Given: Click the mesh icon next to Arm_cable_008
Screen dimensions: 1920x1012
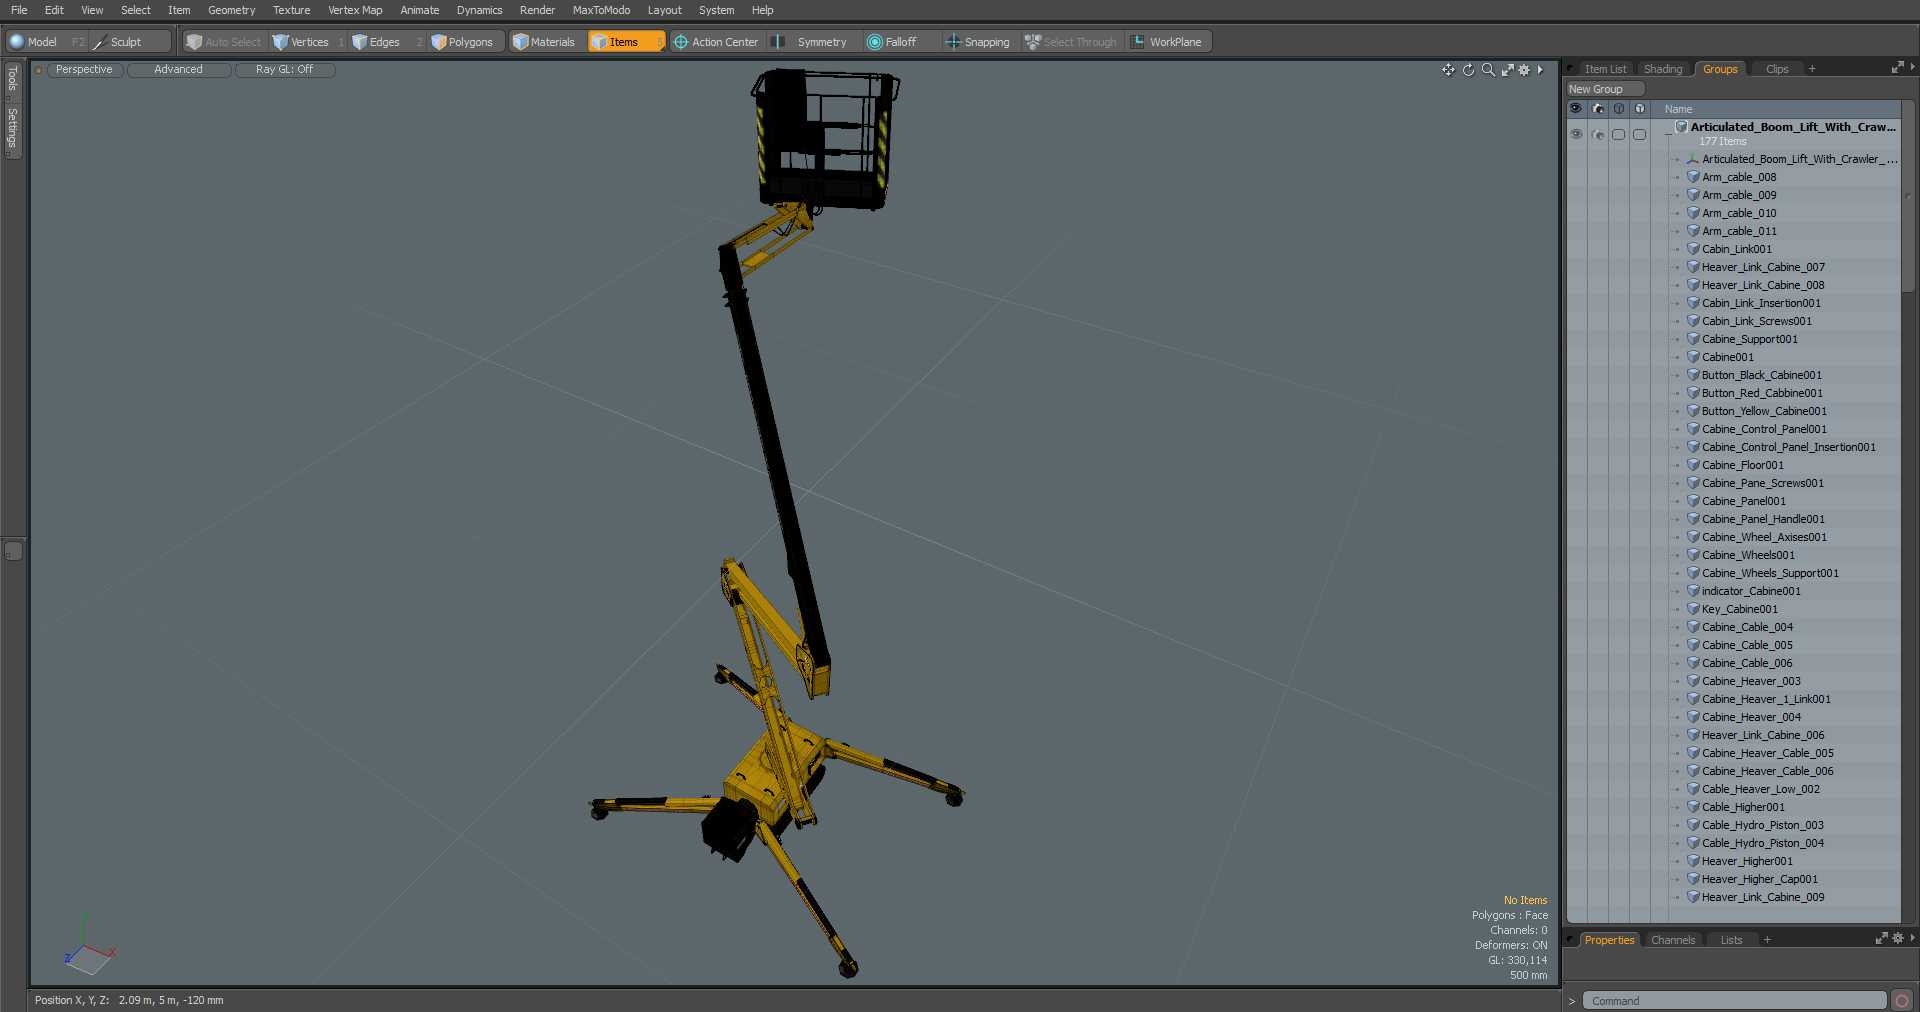Looking at the screenshot, I should coord(1693,177).
